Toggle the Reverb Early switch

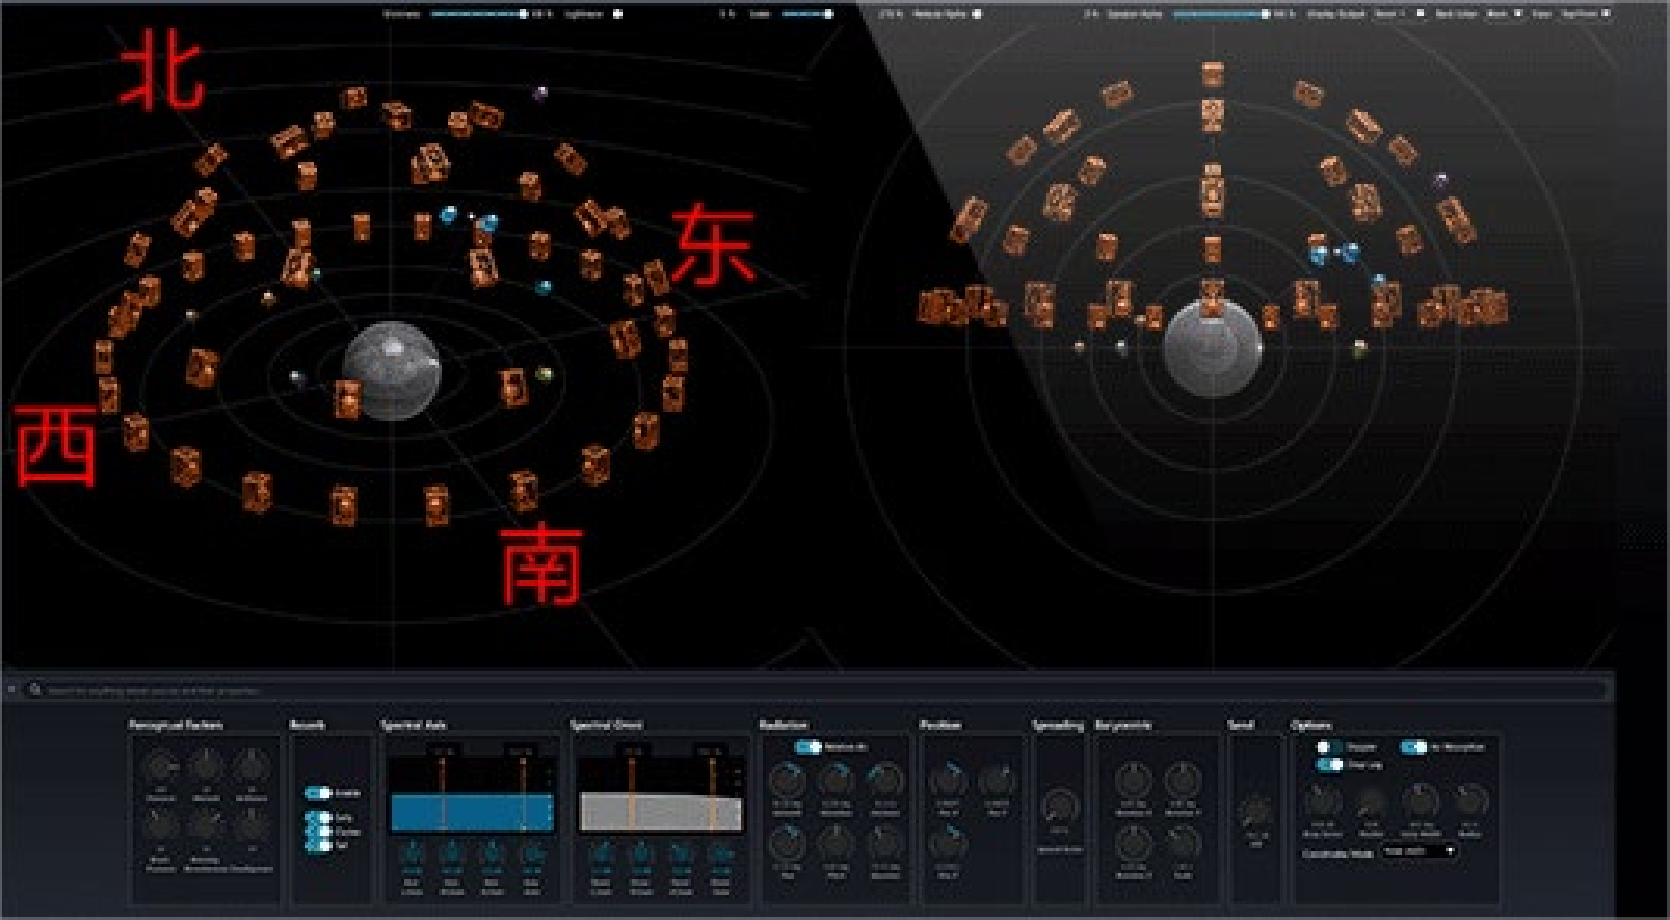tap(318, 818)
